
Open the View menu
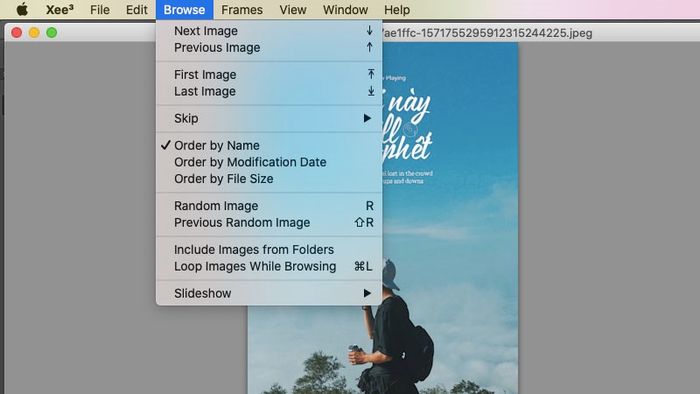[293, 9]
